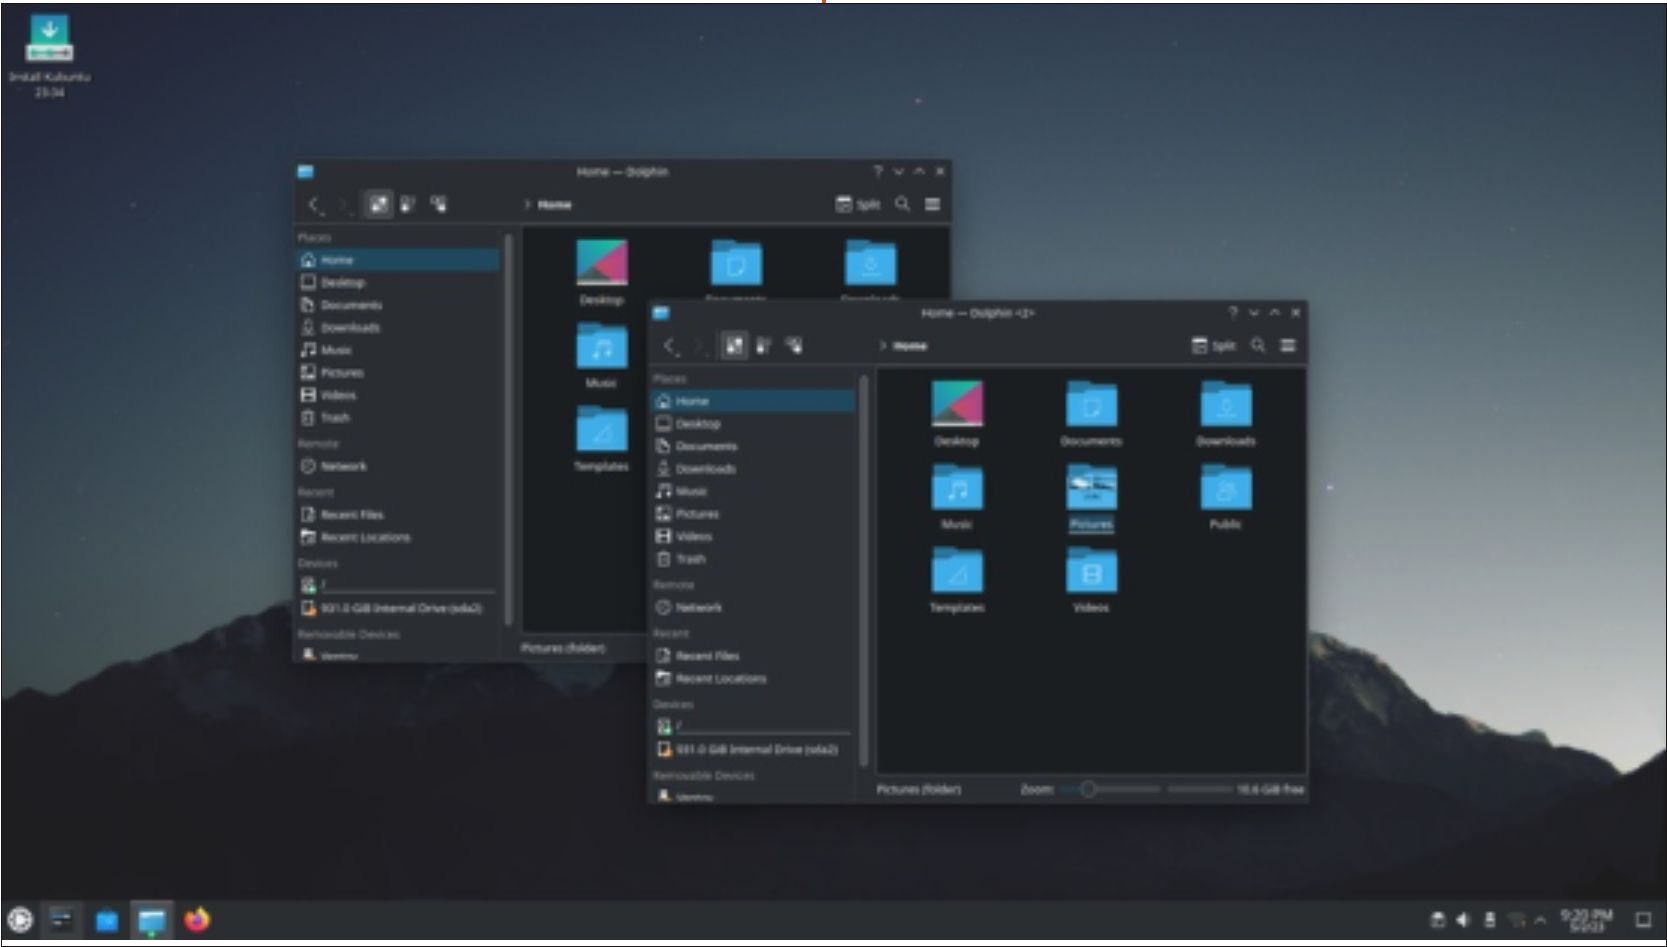
Task: Open search in the rear Dolphin window
Action: coord(902,204)
